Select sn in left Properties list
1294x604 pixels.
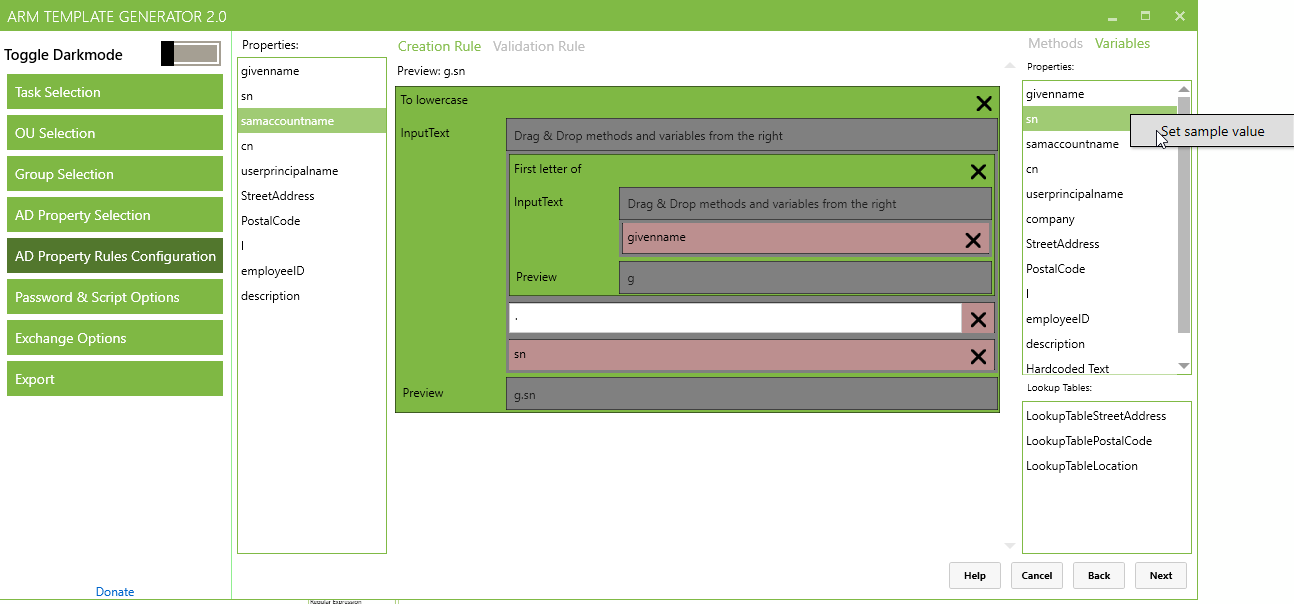click(x=312, y=96)
